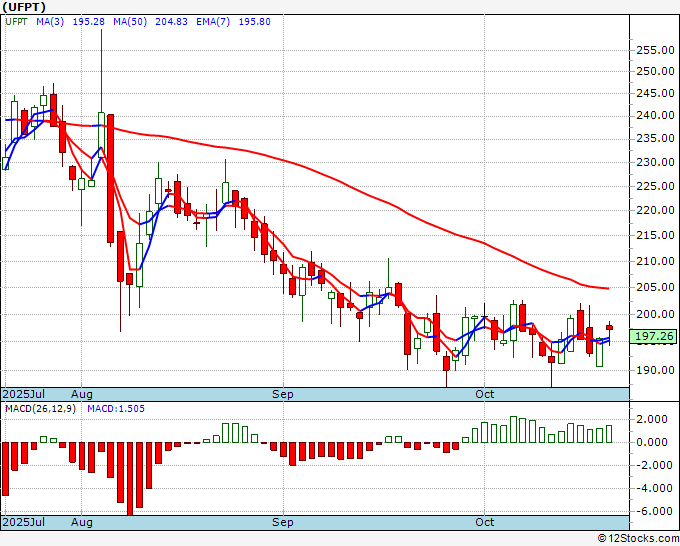Click the Aug label on price chart axis
680x546 pixels.
click(82, 394)
